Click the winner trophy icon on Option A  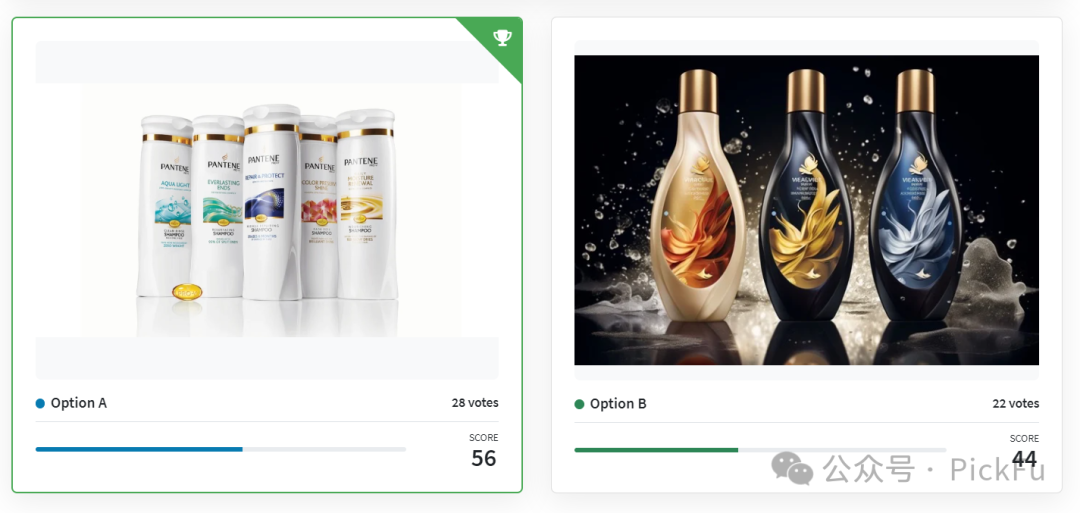coord(502,38)
